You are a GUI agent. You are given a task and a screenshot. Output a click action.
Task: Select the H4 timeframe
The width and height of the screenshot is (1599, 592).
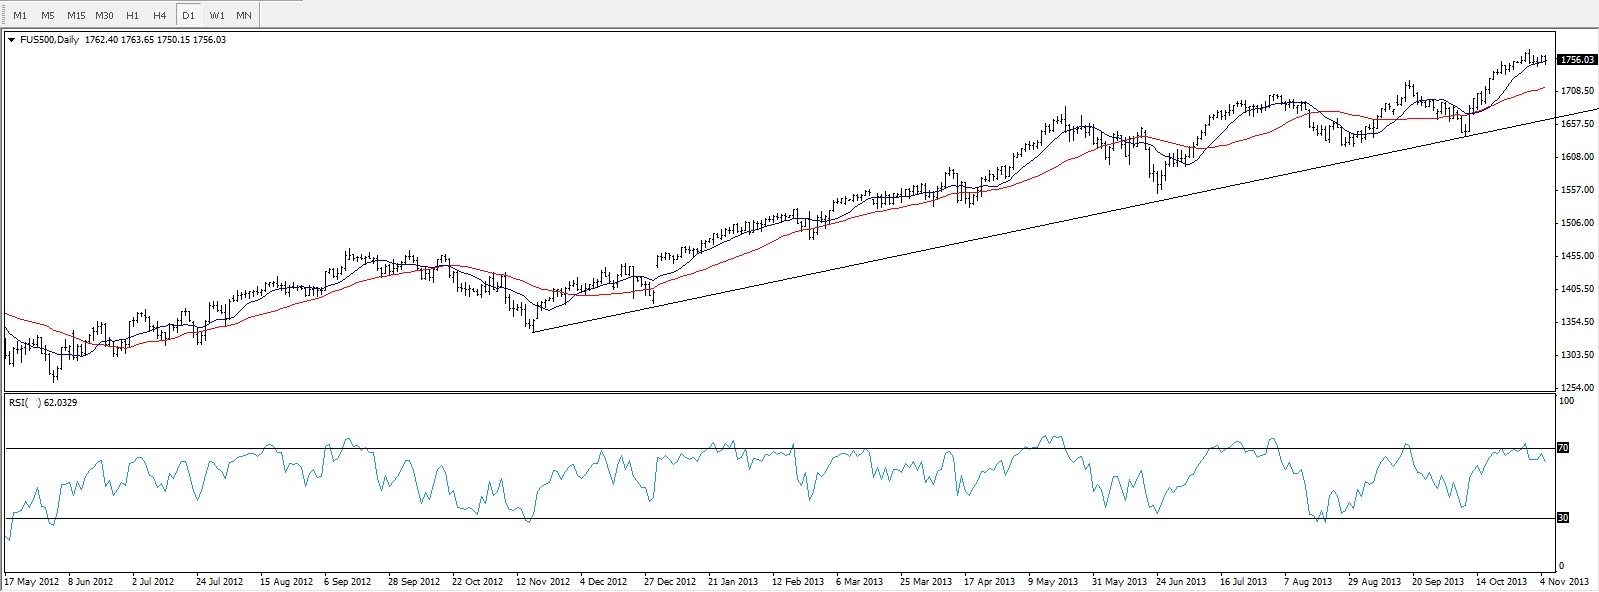(x=160, y=15)
